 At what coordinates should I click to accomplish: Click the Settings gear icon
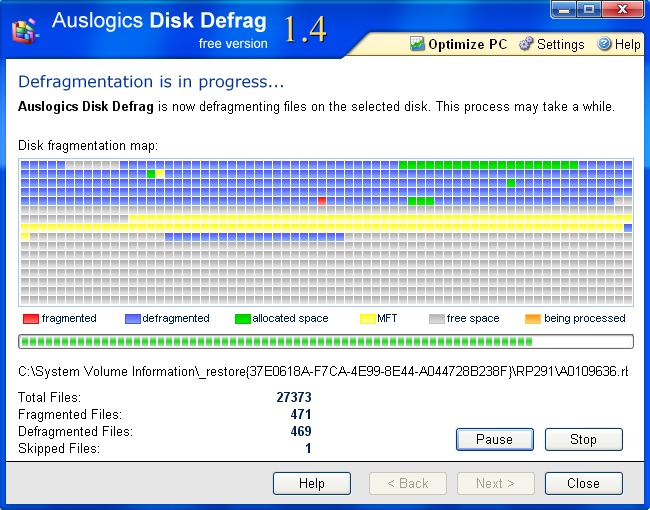click(x=526, y=44)
